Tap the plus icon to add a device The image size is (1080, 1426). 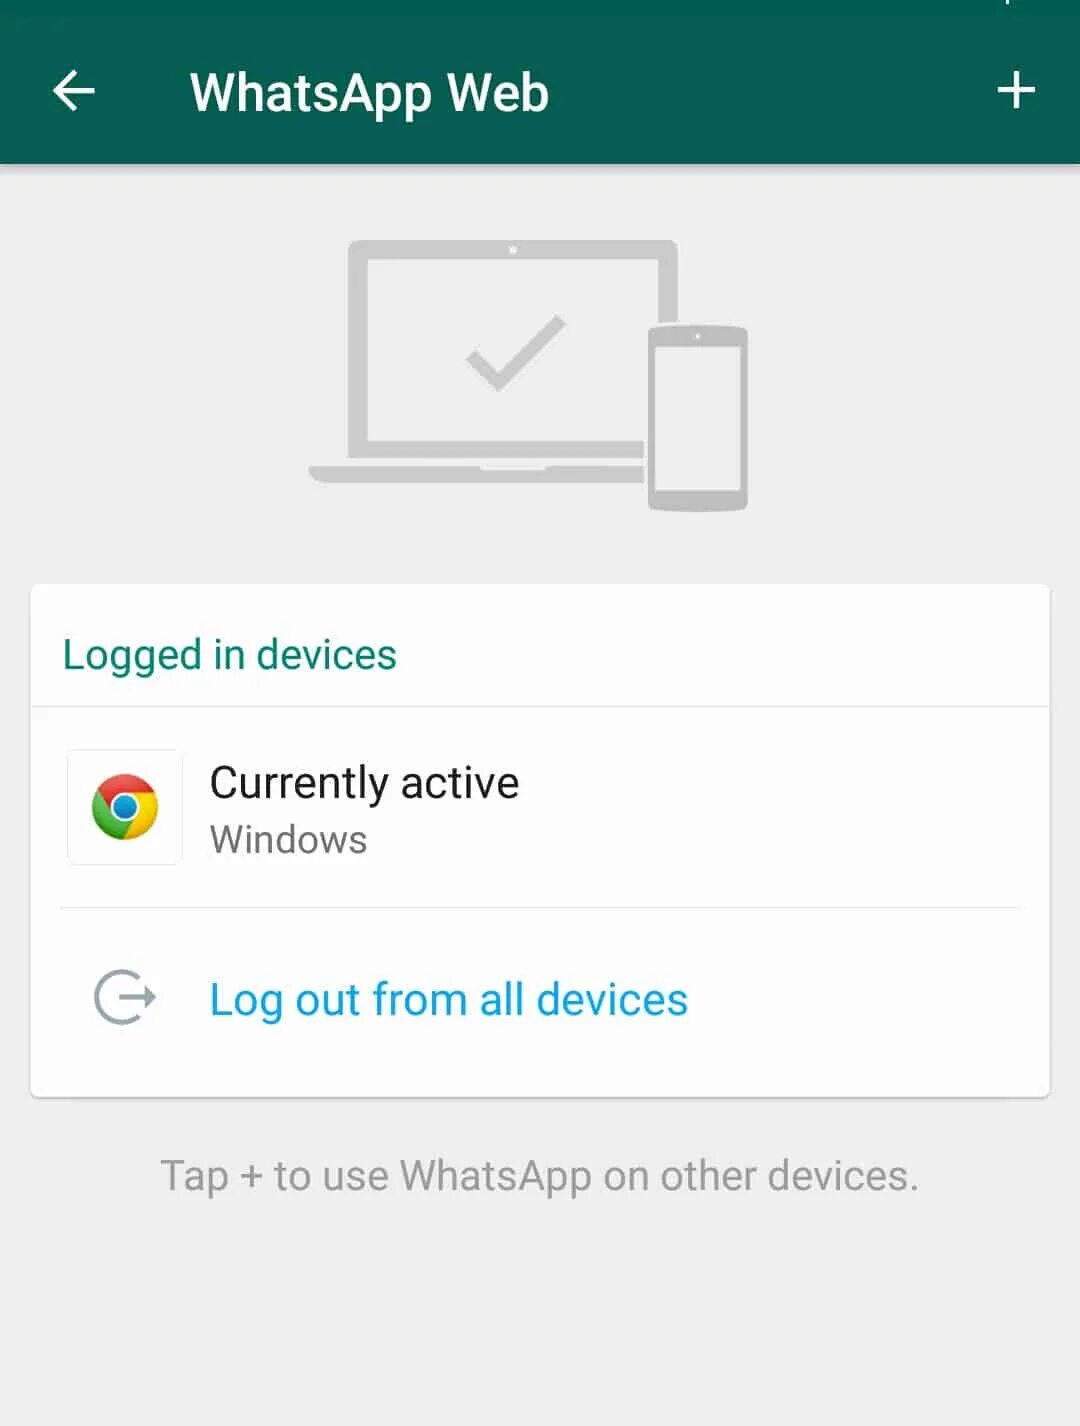1015,90
